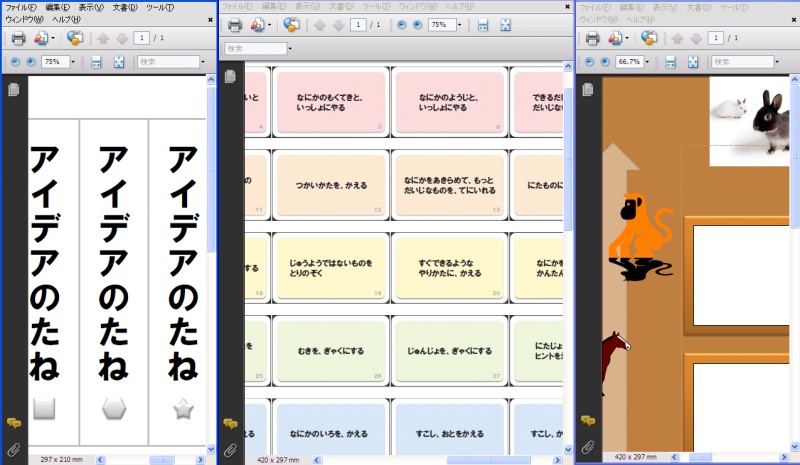Click the page number field in right window
The image size is (800, 465).
[715, 38]
